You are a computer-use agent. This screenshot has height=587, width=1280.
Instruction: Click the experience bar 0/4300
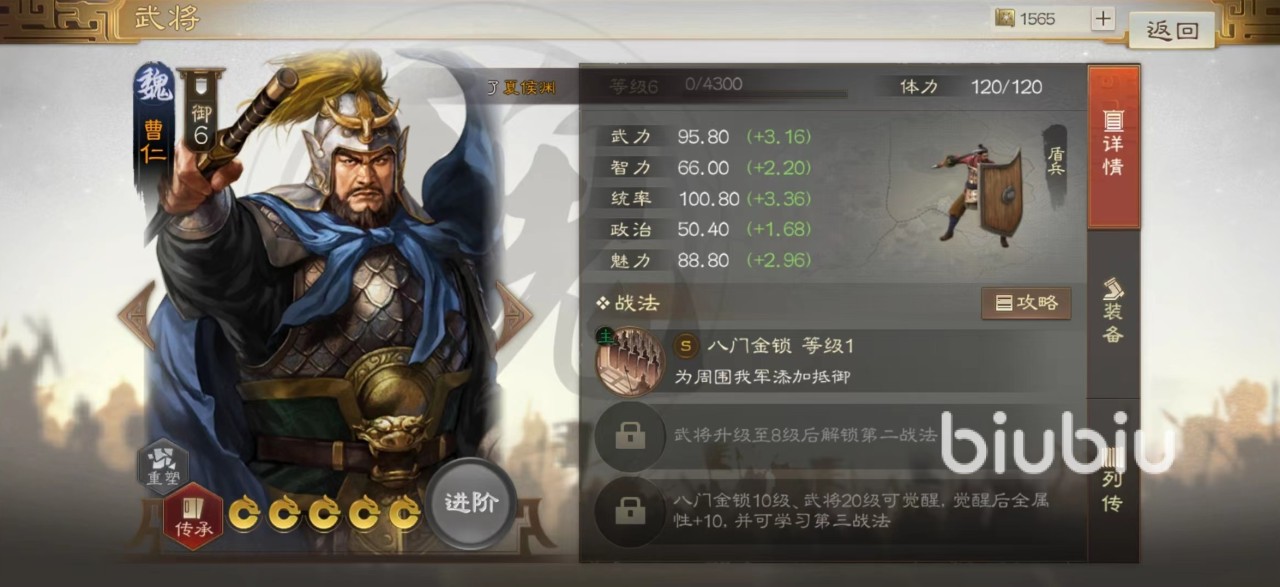(x=764, y=86)
